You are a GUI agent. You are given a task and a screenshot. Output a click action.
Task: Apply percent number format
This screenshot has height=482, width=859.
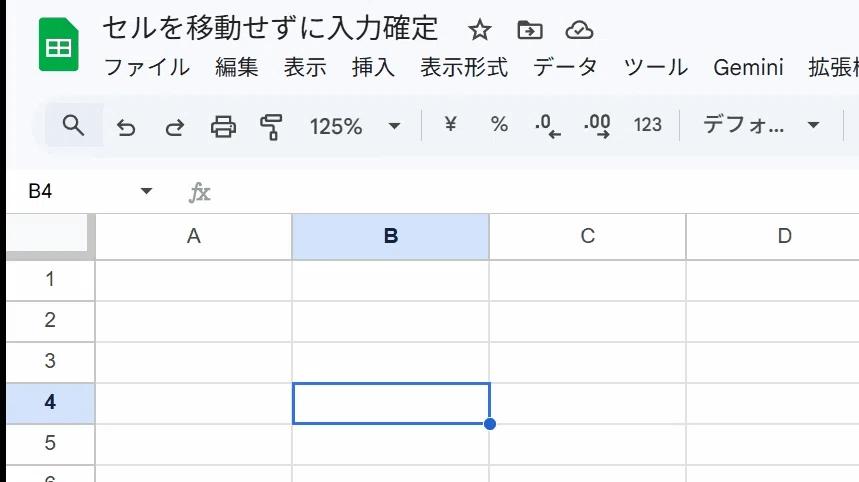pos(499,124)
